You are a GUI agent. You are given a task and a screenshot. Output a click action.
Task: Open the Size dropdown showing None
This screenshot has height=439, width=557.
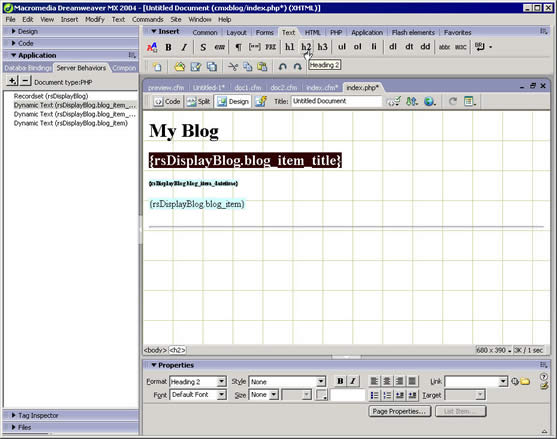(274, 395)
